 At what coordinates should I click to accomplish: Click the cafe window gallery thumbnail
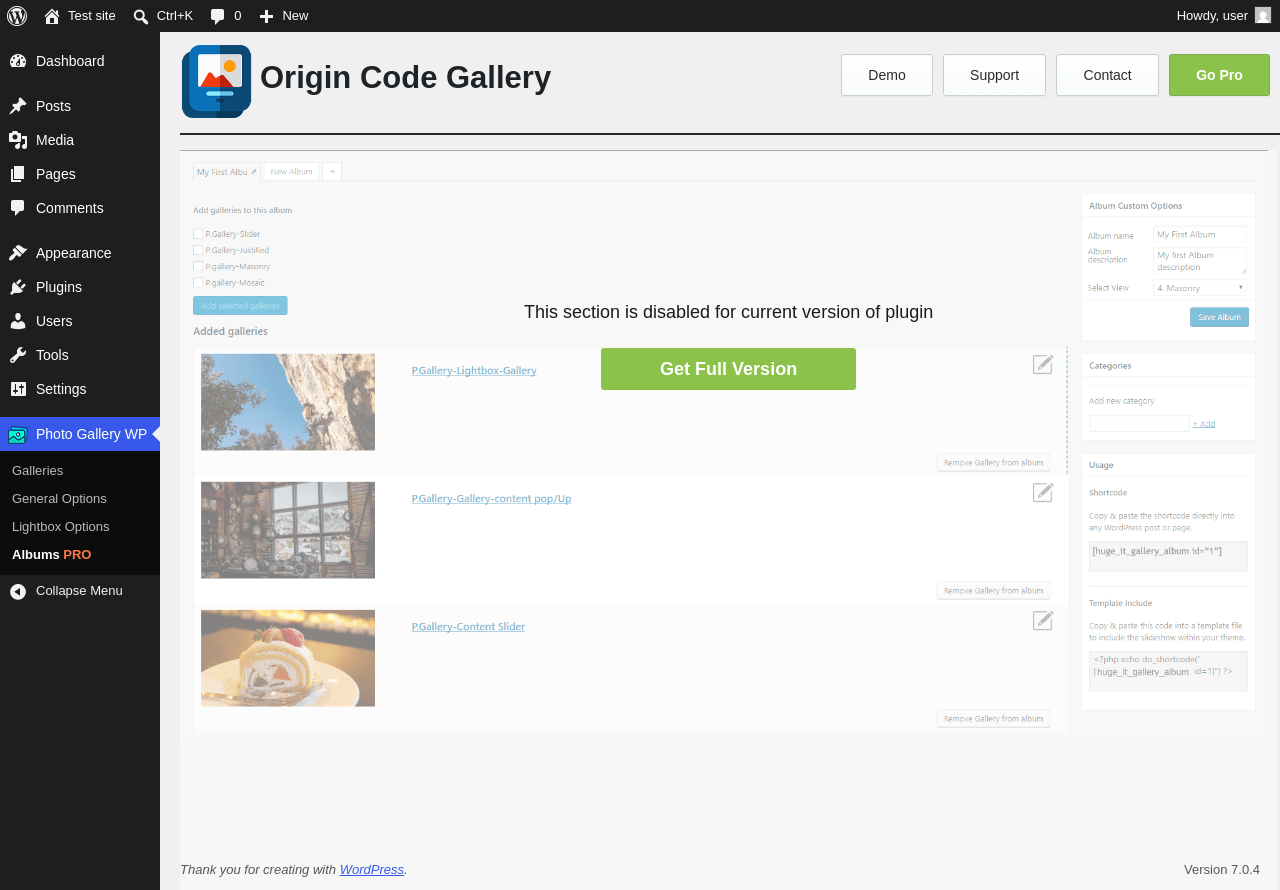click(288, 530)
